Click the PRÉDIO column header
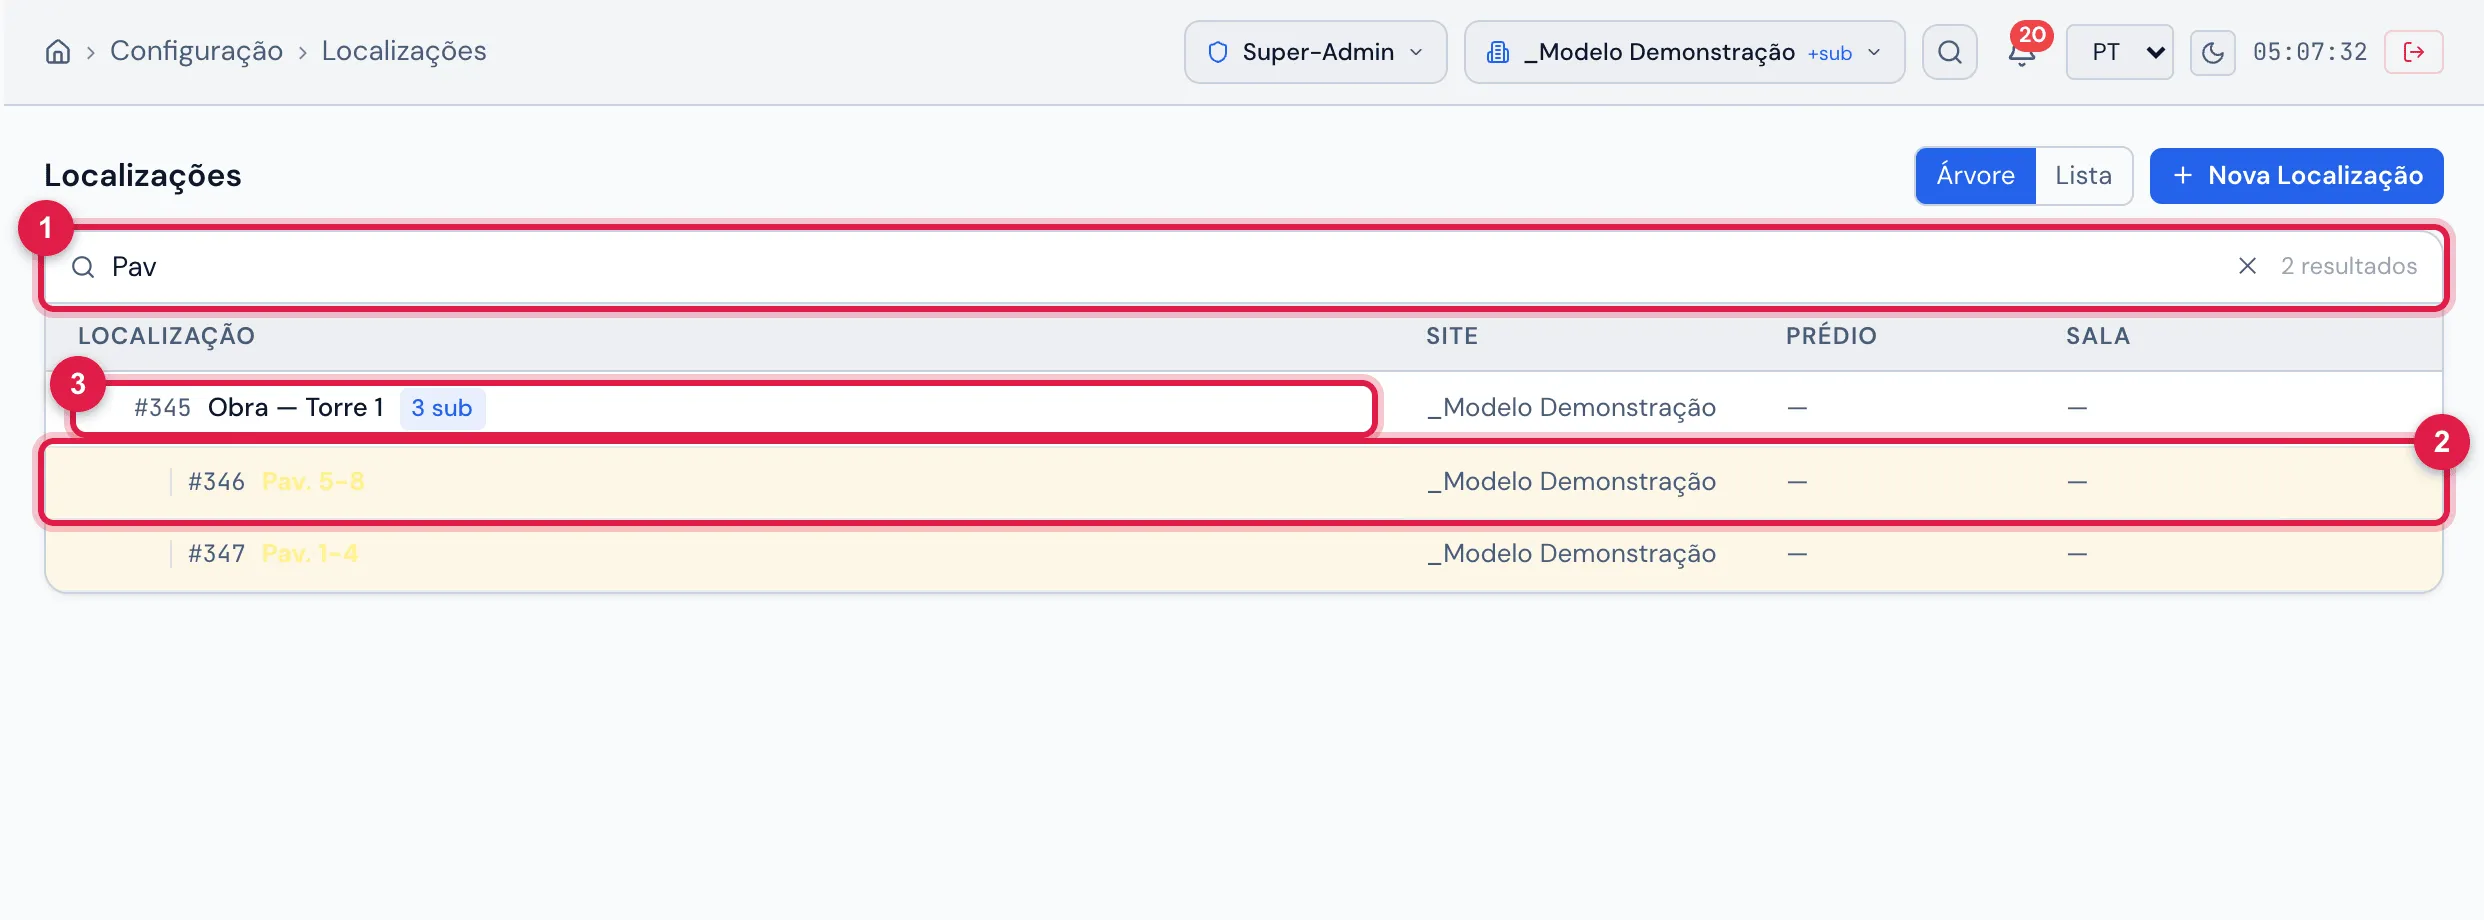 (1831, 336)
